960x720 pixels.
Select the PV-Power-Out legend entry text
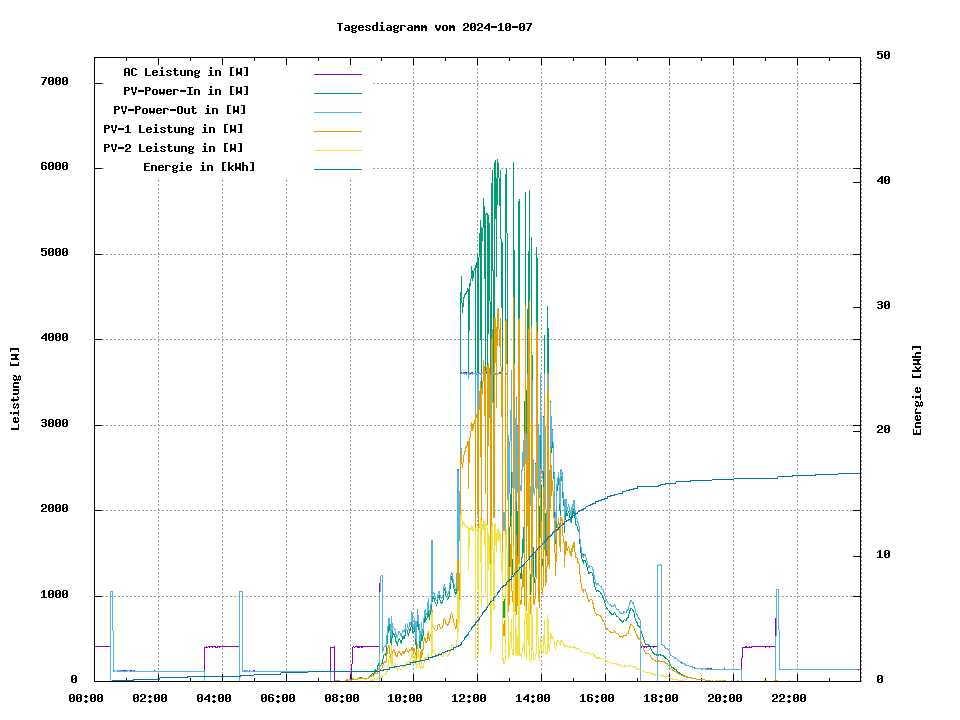(179, 110)
